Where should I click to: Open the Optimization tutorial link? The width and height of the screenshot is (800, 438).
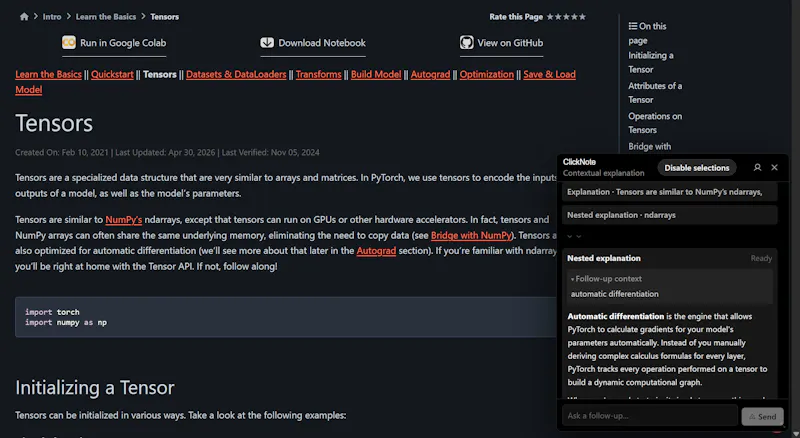coord(487,75)
